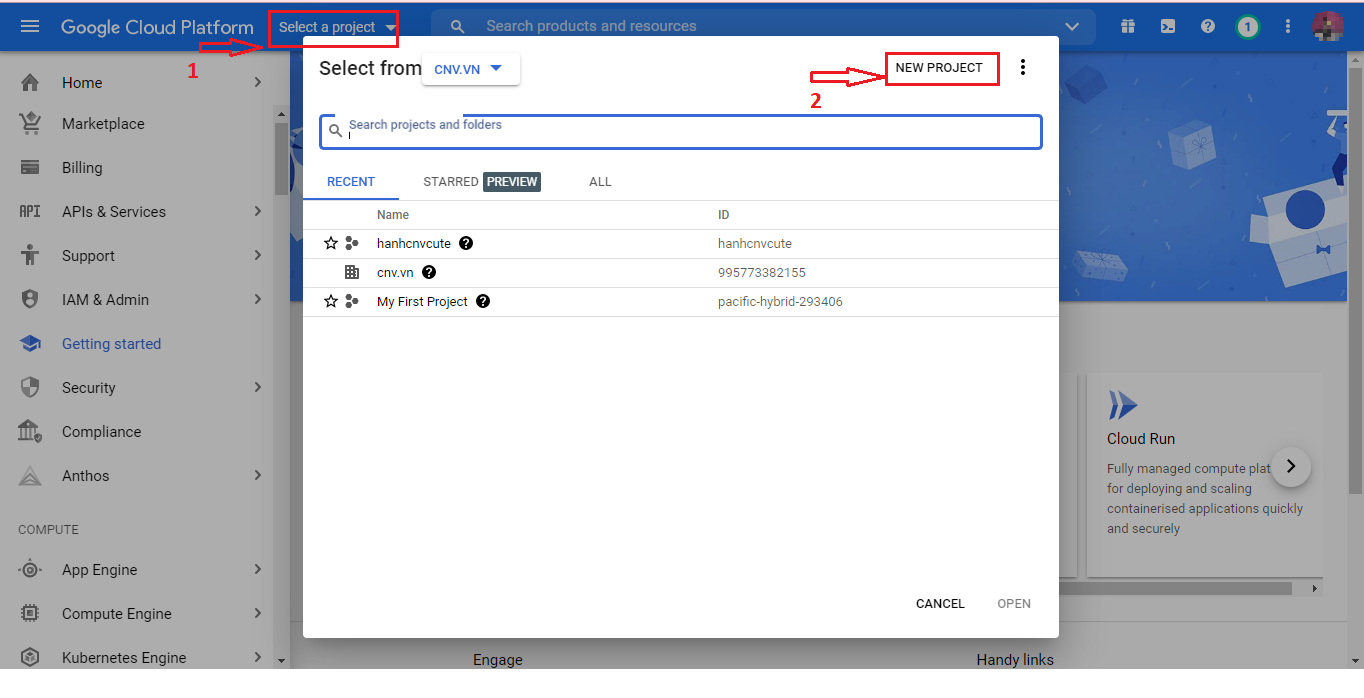Image resolution: width=1364 pixels, height=698 pixels.
Task: Click help icon next to cnv.vn
Action: tap(429, 272)
